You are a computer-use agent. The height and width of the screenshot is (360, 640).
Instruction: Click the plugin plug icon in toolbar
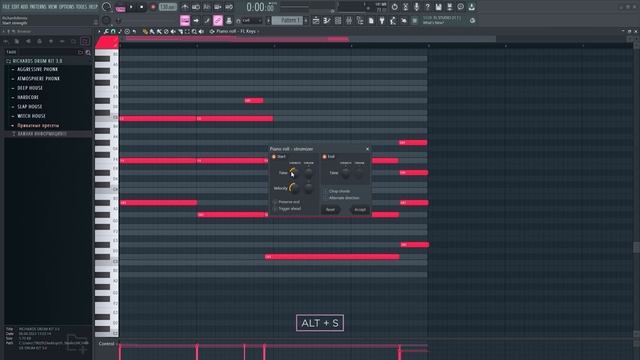382,20
